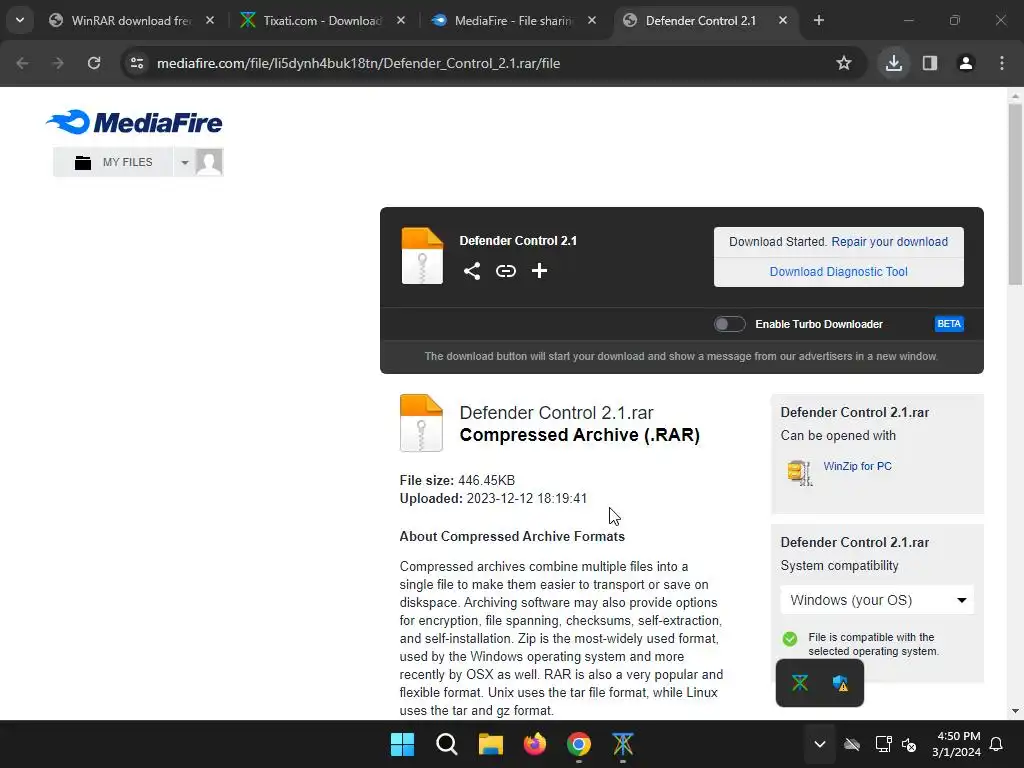Click the page vertical scrollbar thumb
This screenshot has height=768, width=1024.
tap(1015, 195)
